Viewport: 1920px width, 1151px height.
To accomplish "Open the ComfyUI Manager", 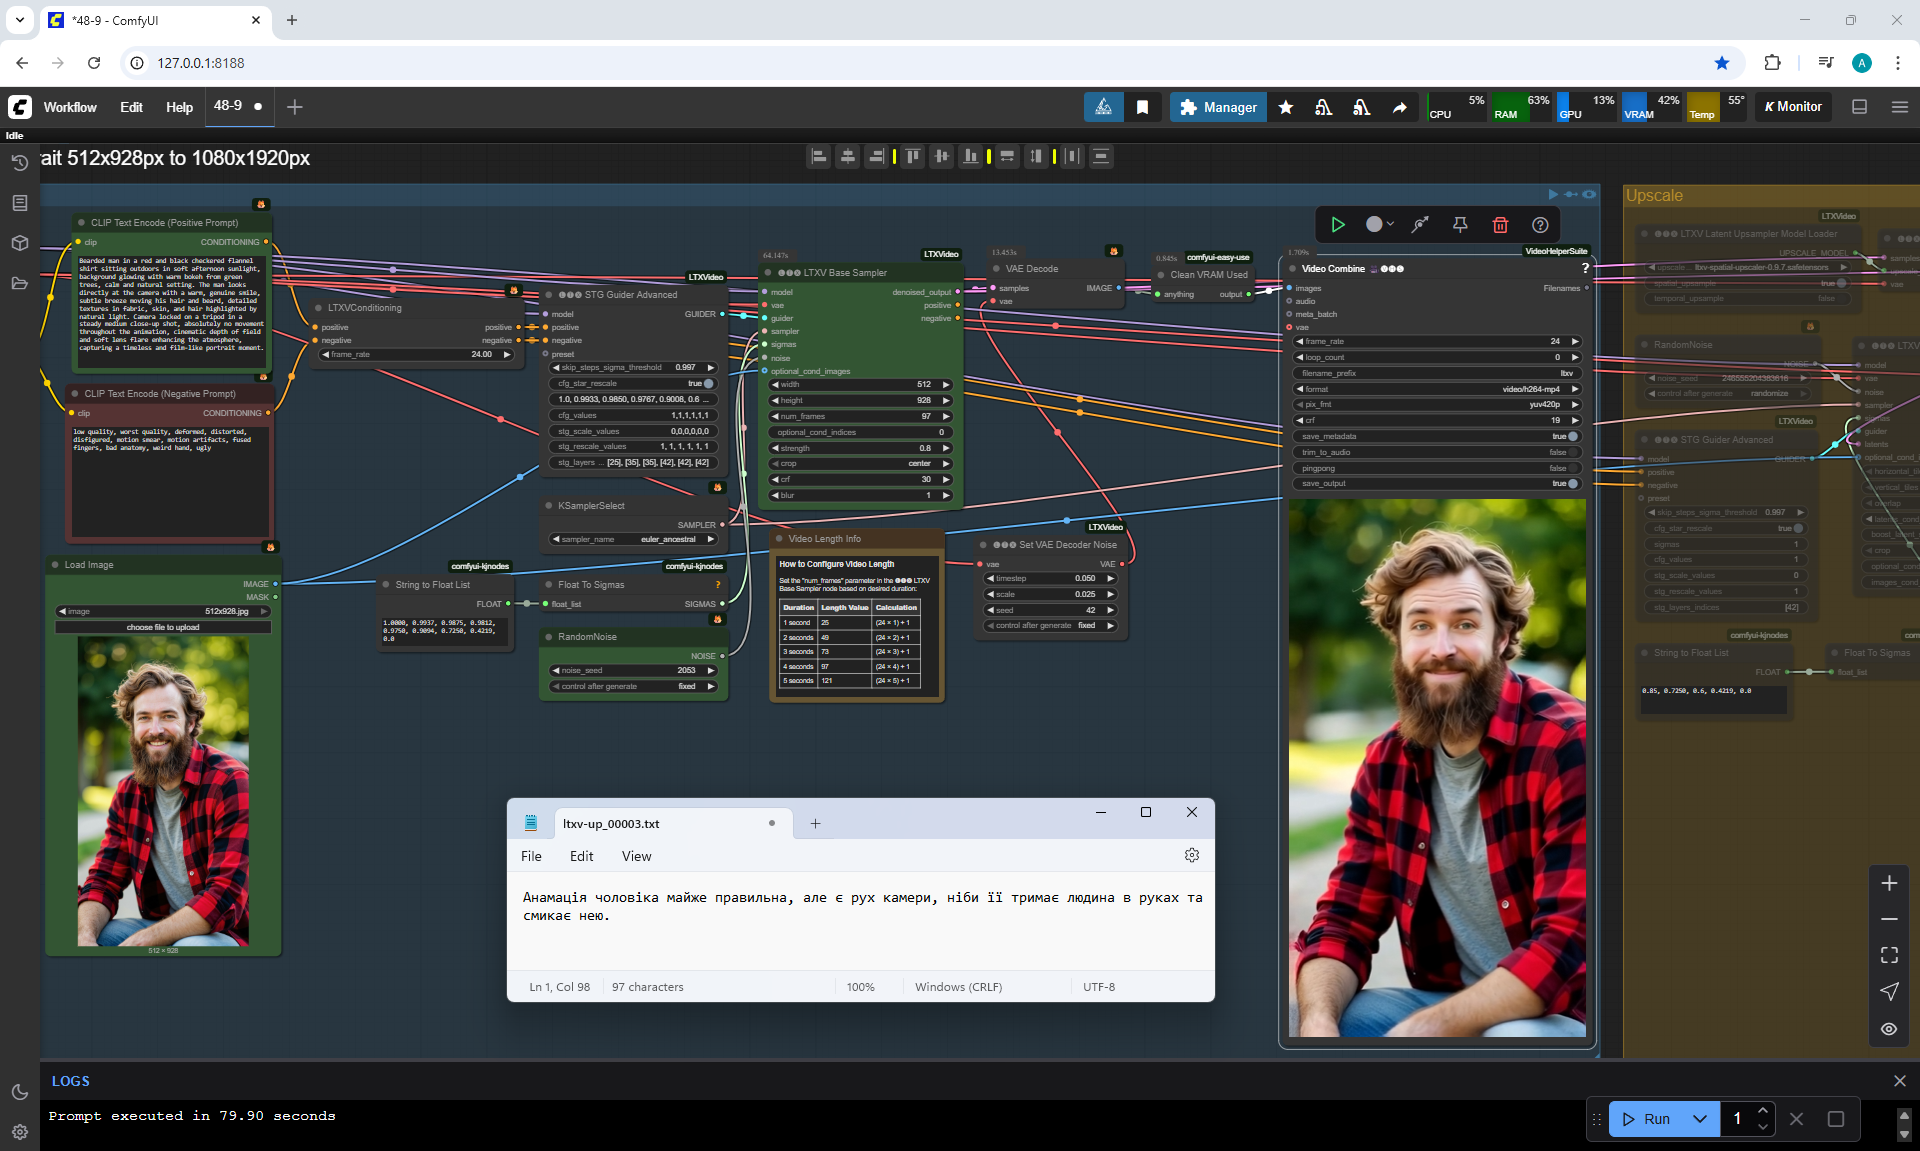I will point(1217,107).
